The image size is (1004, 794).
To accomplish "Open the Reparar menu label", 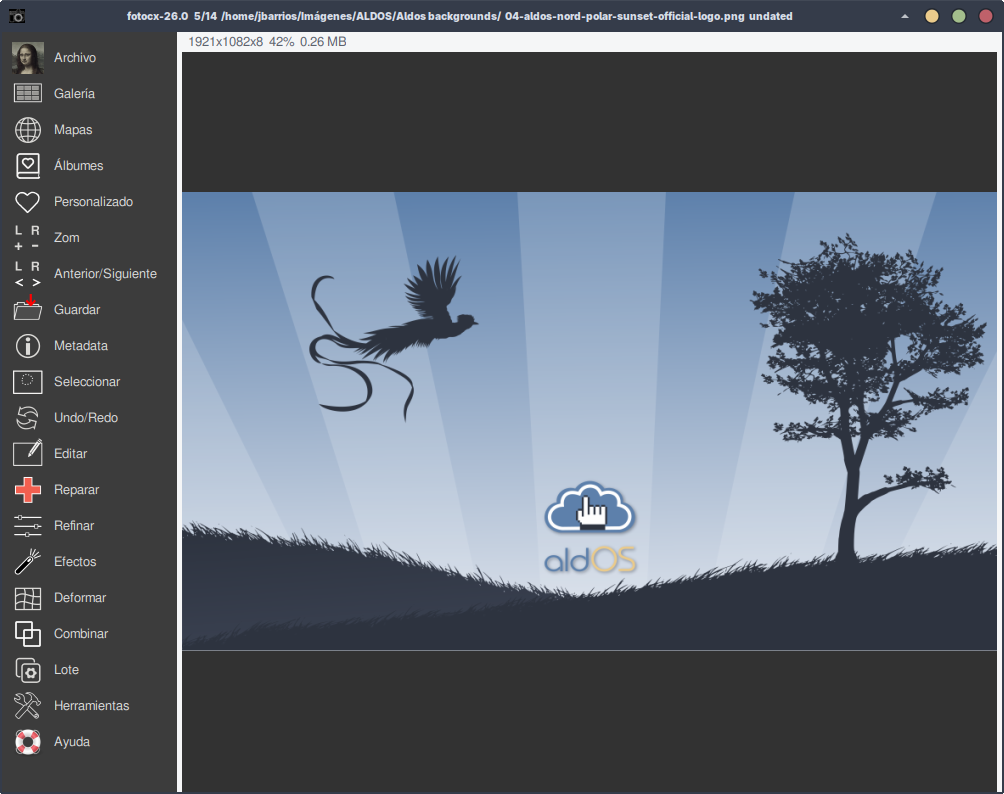I will (76, 490).
